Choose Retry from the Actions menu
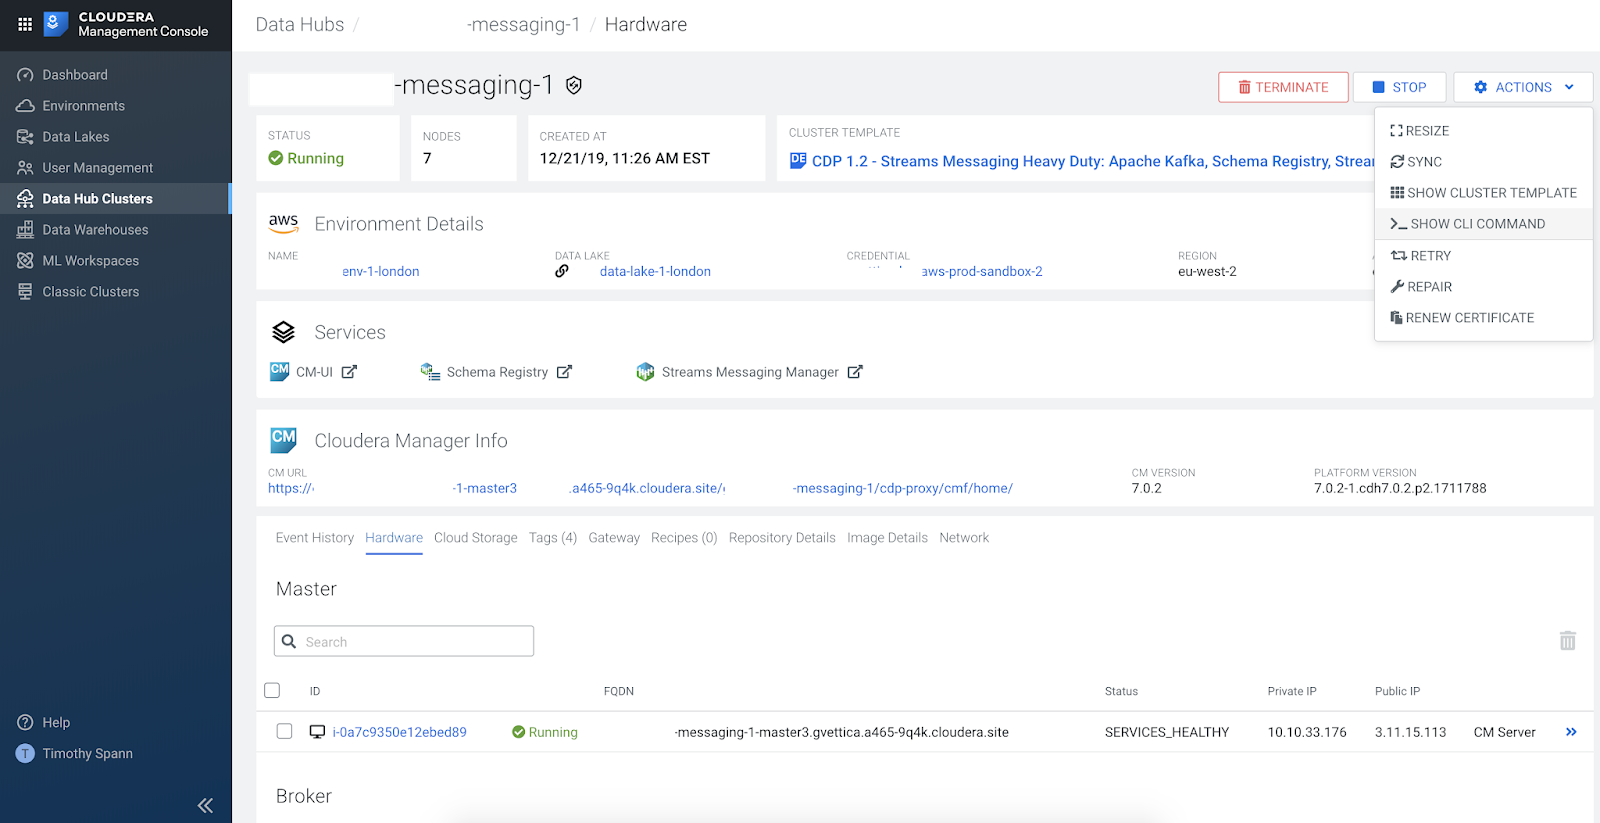 pyautogui.click(x=1483, y=256)
